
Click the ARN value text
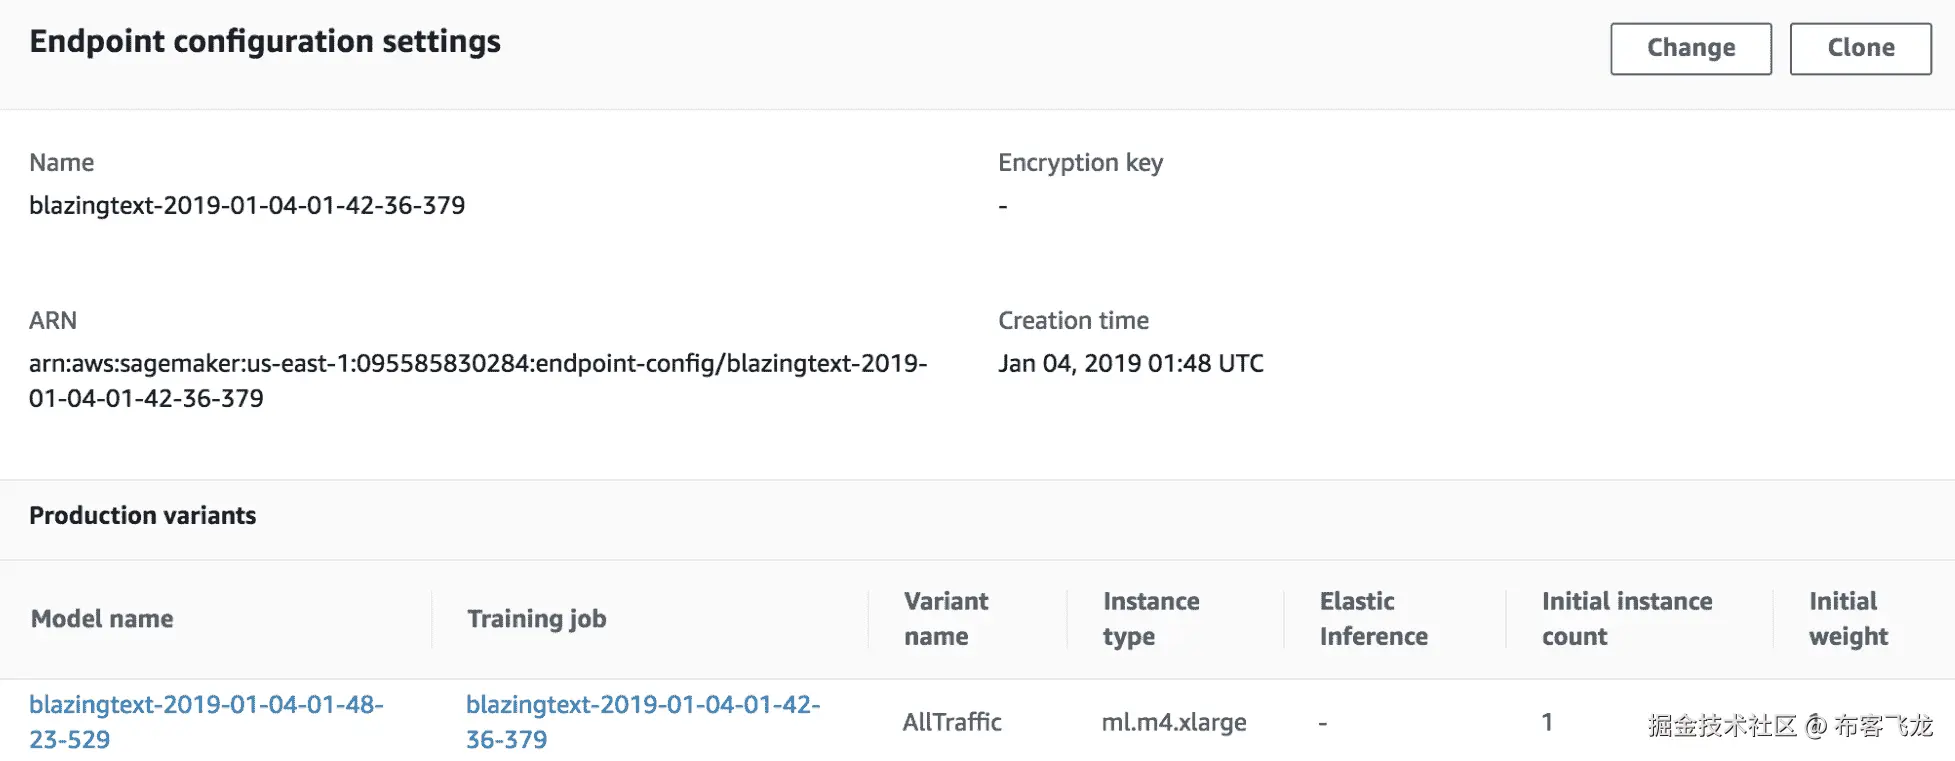pos(477,380)
